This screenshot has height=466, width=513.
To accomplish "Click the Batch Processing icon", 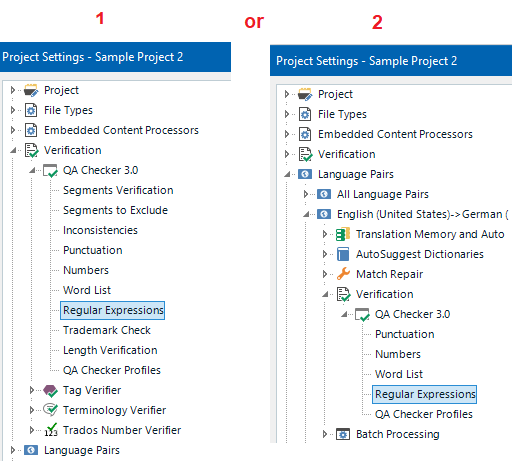I will (x=343, y=434).
